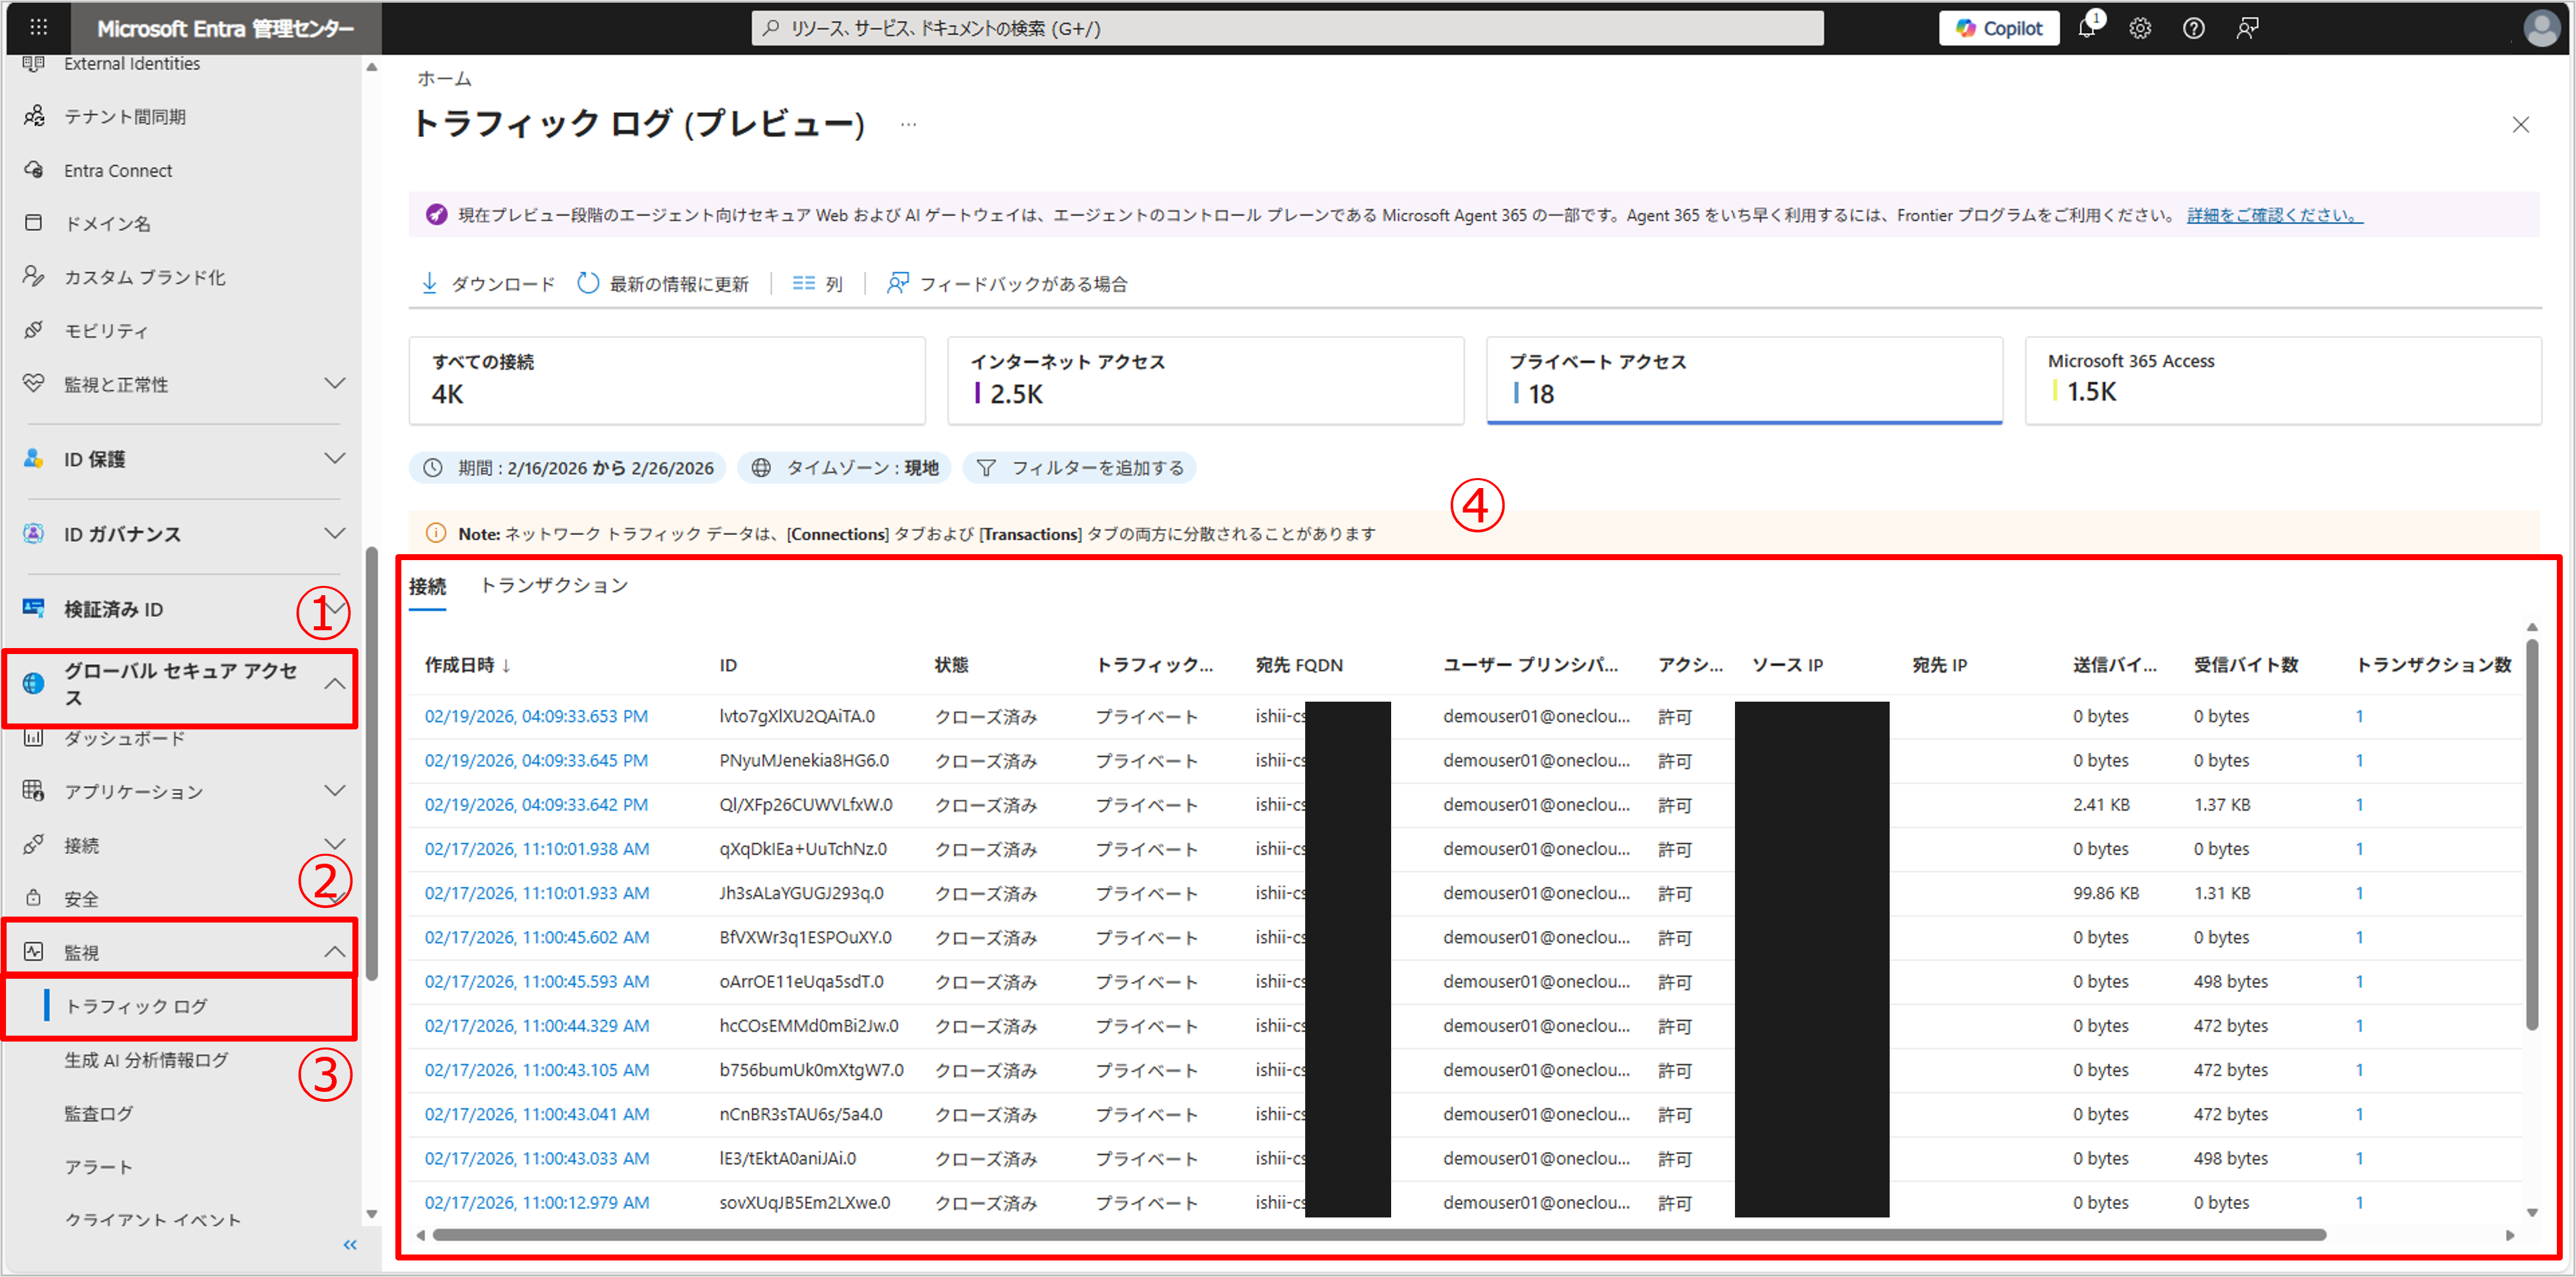2576x1277 pixels.
Task: Open the notifications bell icon
Action: pyautogui.click(x=2086, y=28)
